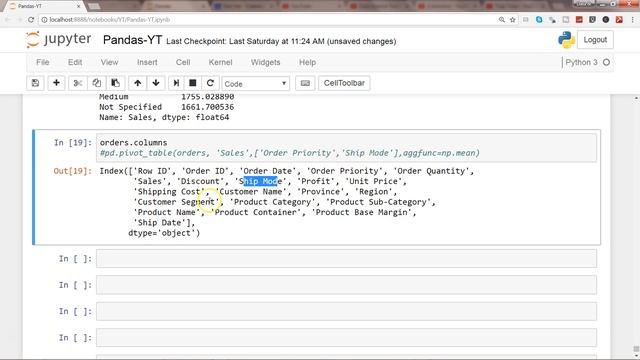This screenshot has width=640, height=360.
Task: Click highlighted 'Ship Mode' text in output
Action: coord(260,181)
